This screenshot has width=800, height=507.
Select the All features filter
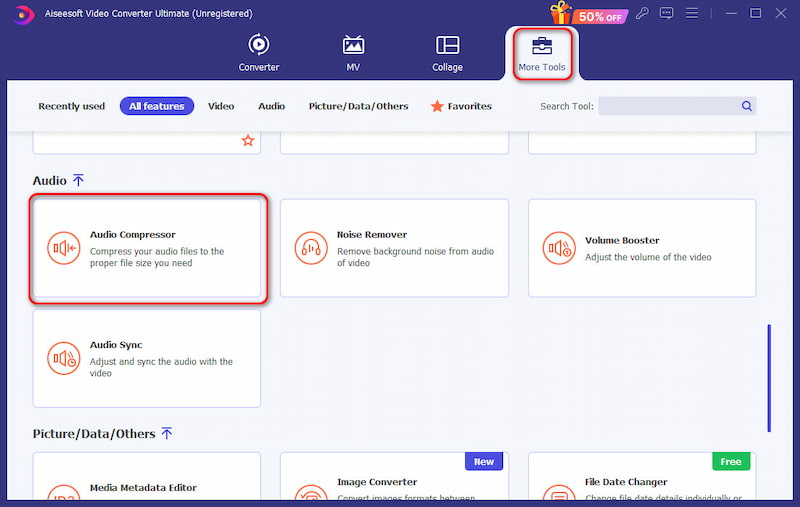[157, 106]
